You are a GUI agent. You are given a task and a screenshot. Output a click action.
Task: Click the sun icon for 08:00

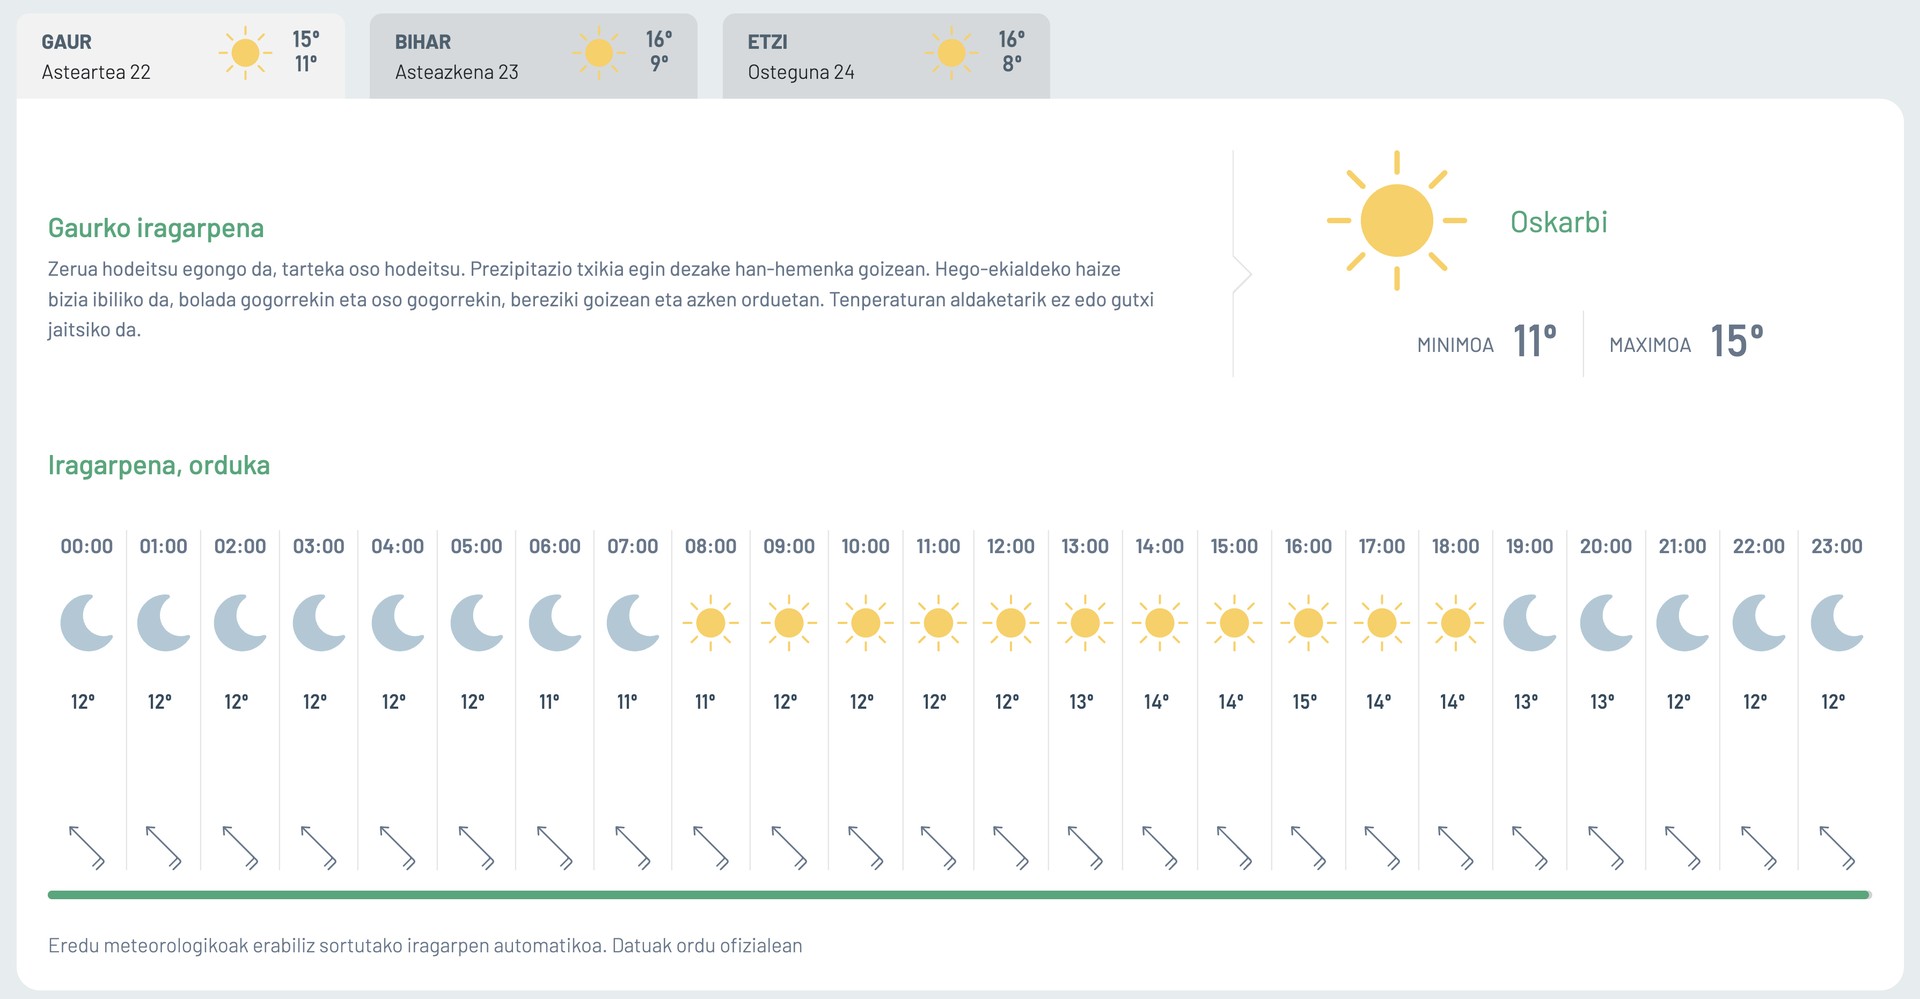(711, 623)
